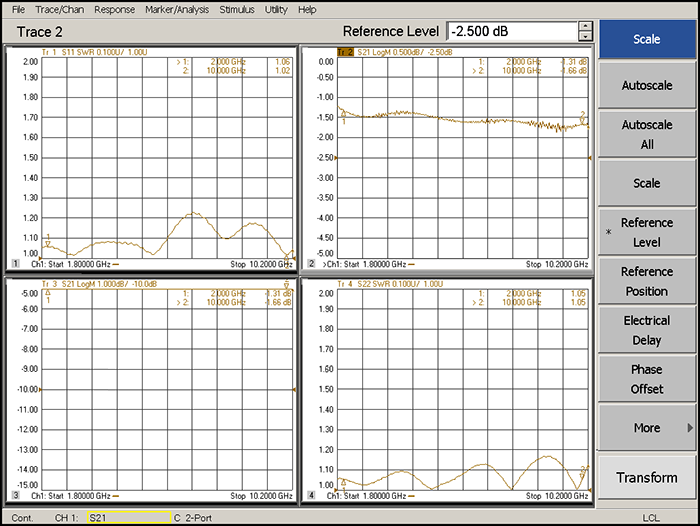Click reference level arrow at -10.00 in window 3
This screenshot has height=526, width=700.
coord(40,389)
